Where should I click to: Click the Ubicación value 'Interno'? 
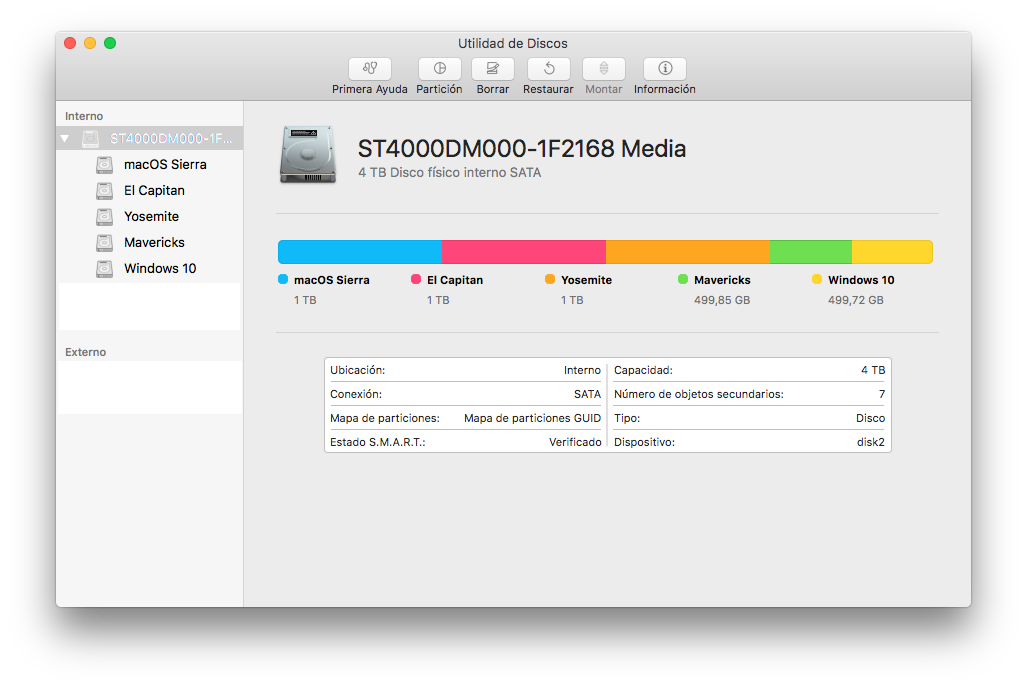[582, 371]
